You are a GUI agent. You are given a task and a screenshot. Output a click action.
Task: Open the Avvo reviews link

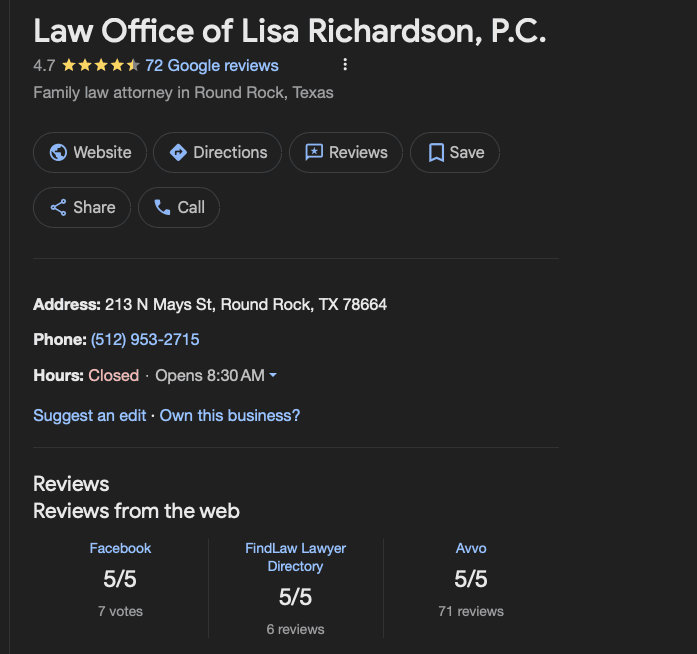471,548
